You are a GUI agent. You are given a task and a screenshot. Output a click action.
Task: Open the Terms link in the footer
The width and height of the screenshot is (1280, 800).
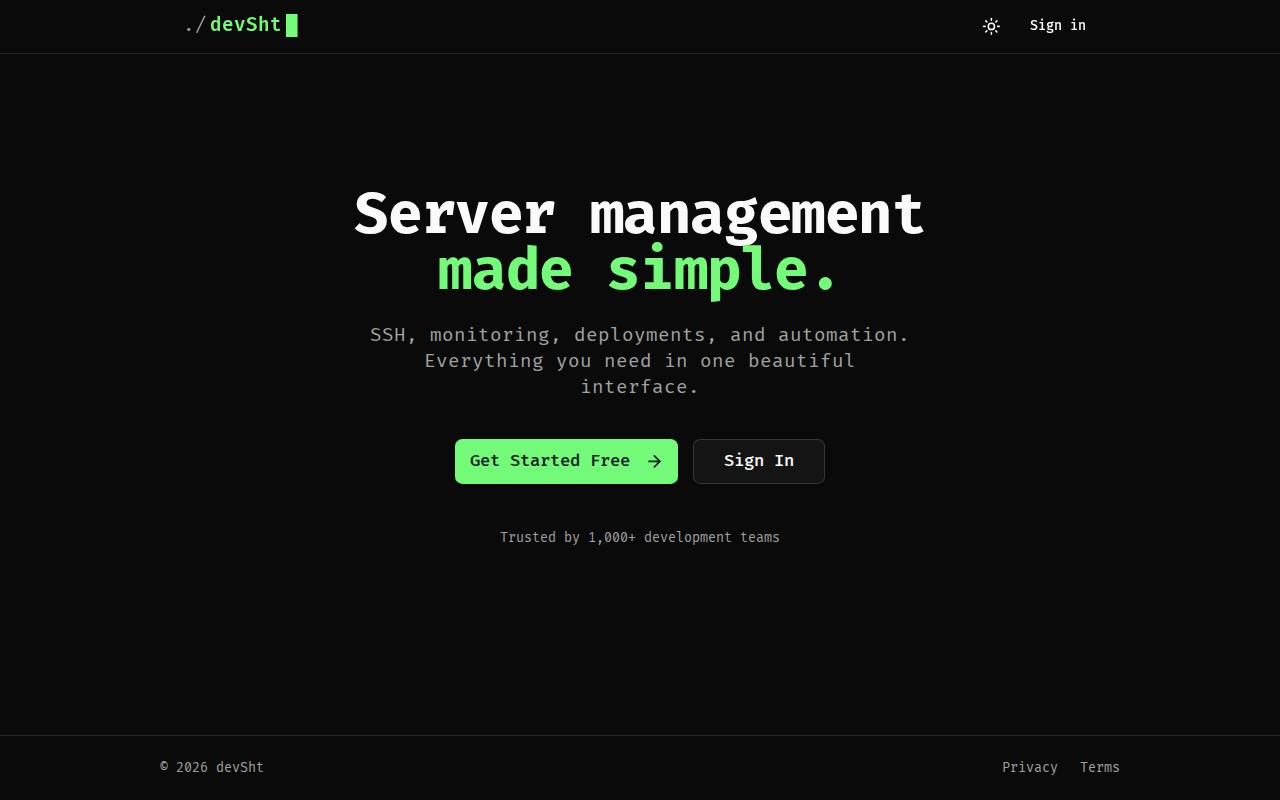tap(1099, 767)
